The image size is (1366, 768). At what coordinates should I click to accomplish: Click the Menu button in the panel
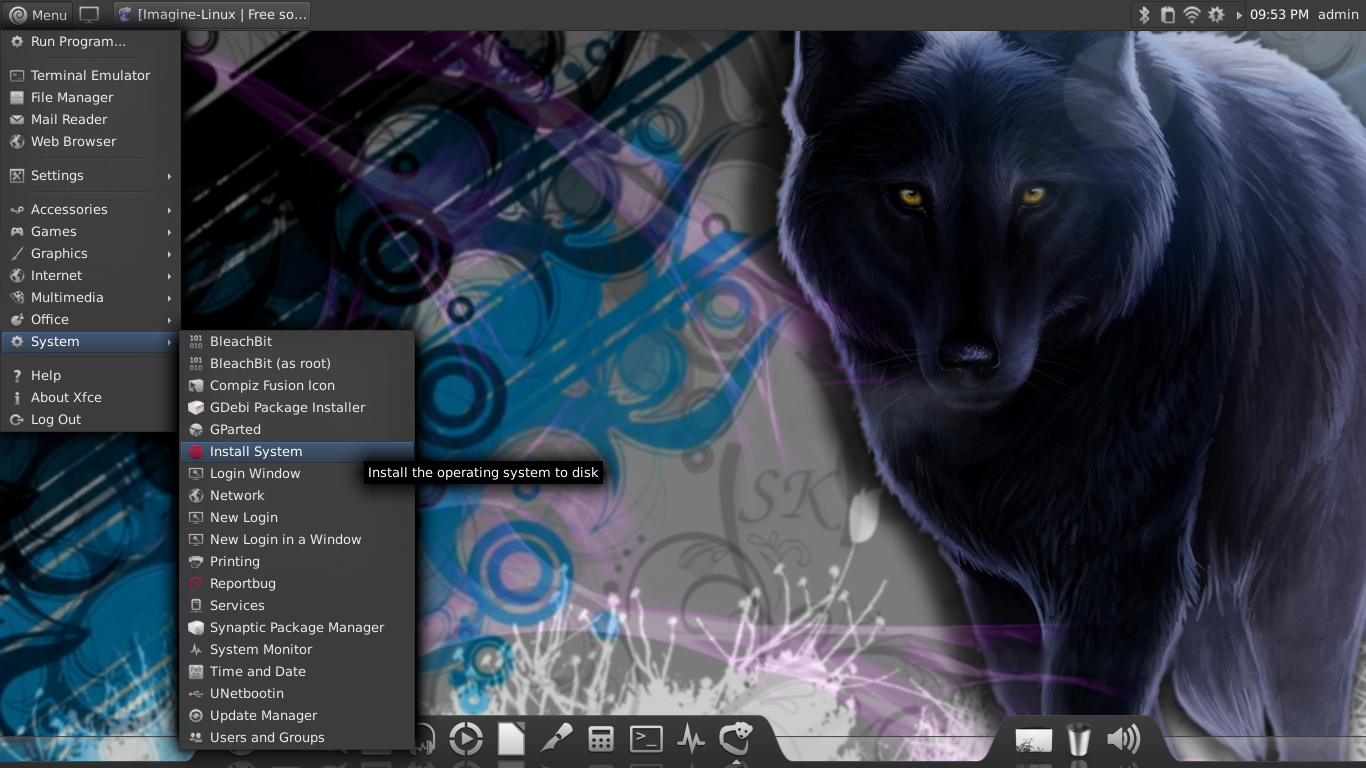[38, 15]
